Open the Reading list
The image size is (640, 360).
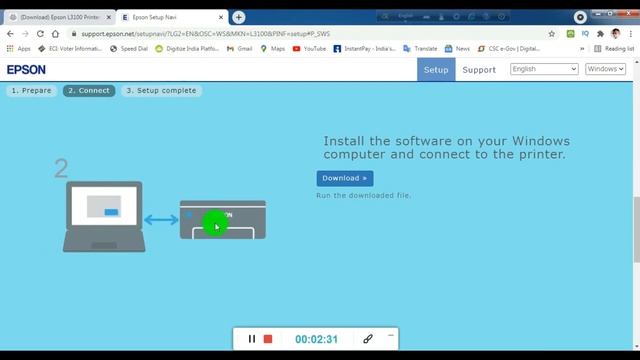[614, 49]
